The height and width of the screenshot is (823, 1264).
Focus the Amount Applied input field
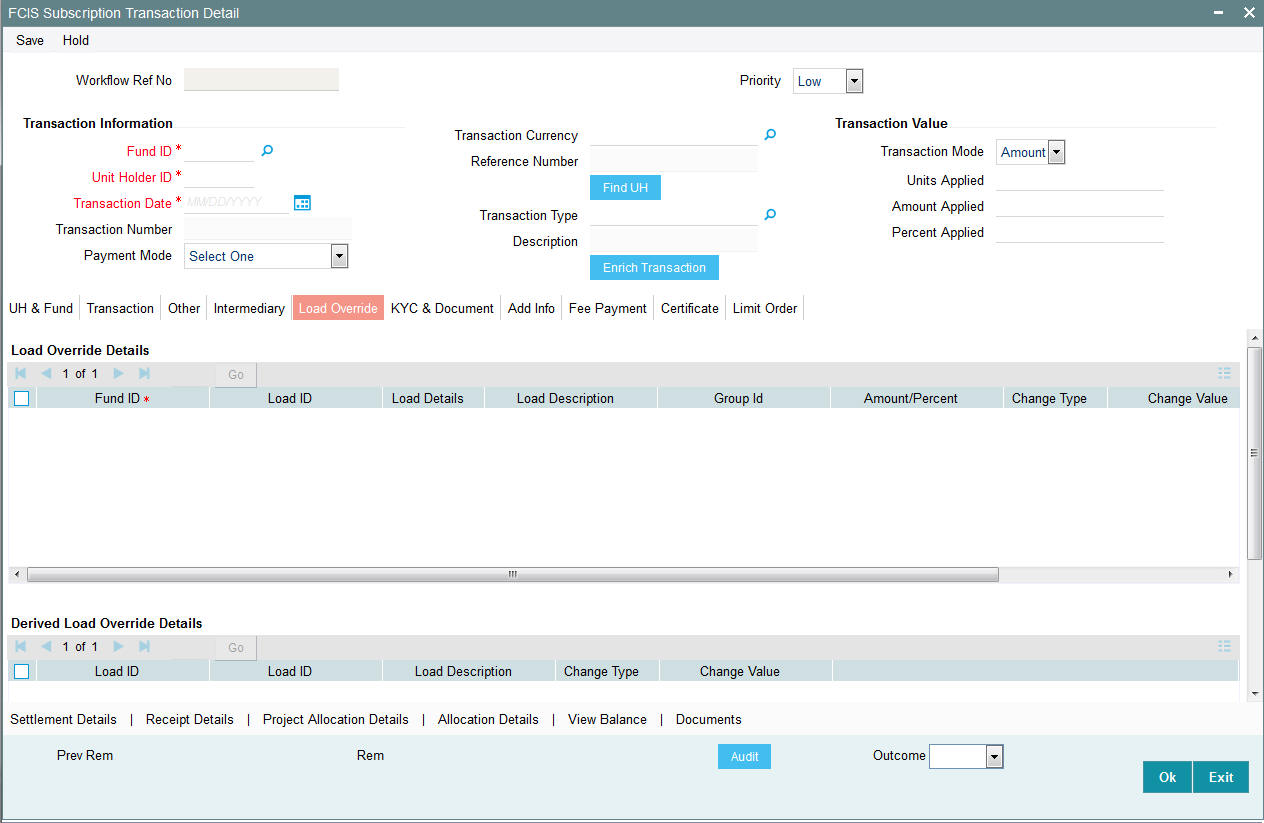[1080, 206]
